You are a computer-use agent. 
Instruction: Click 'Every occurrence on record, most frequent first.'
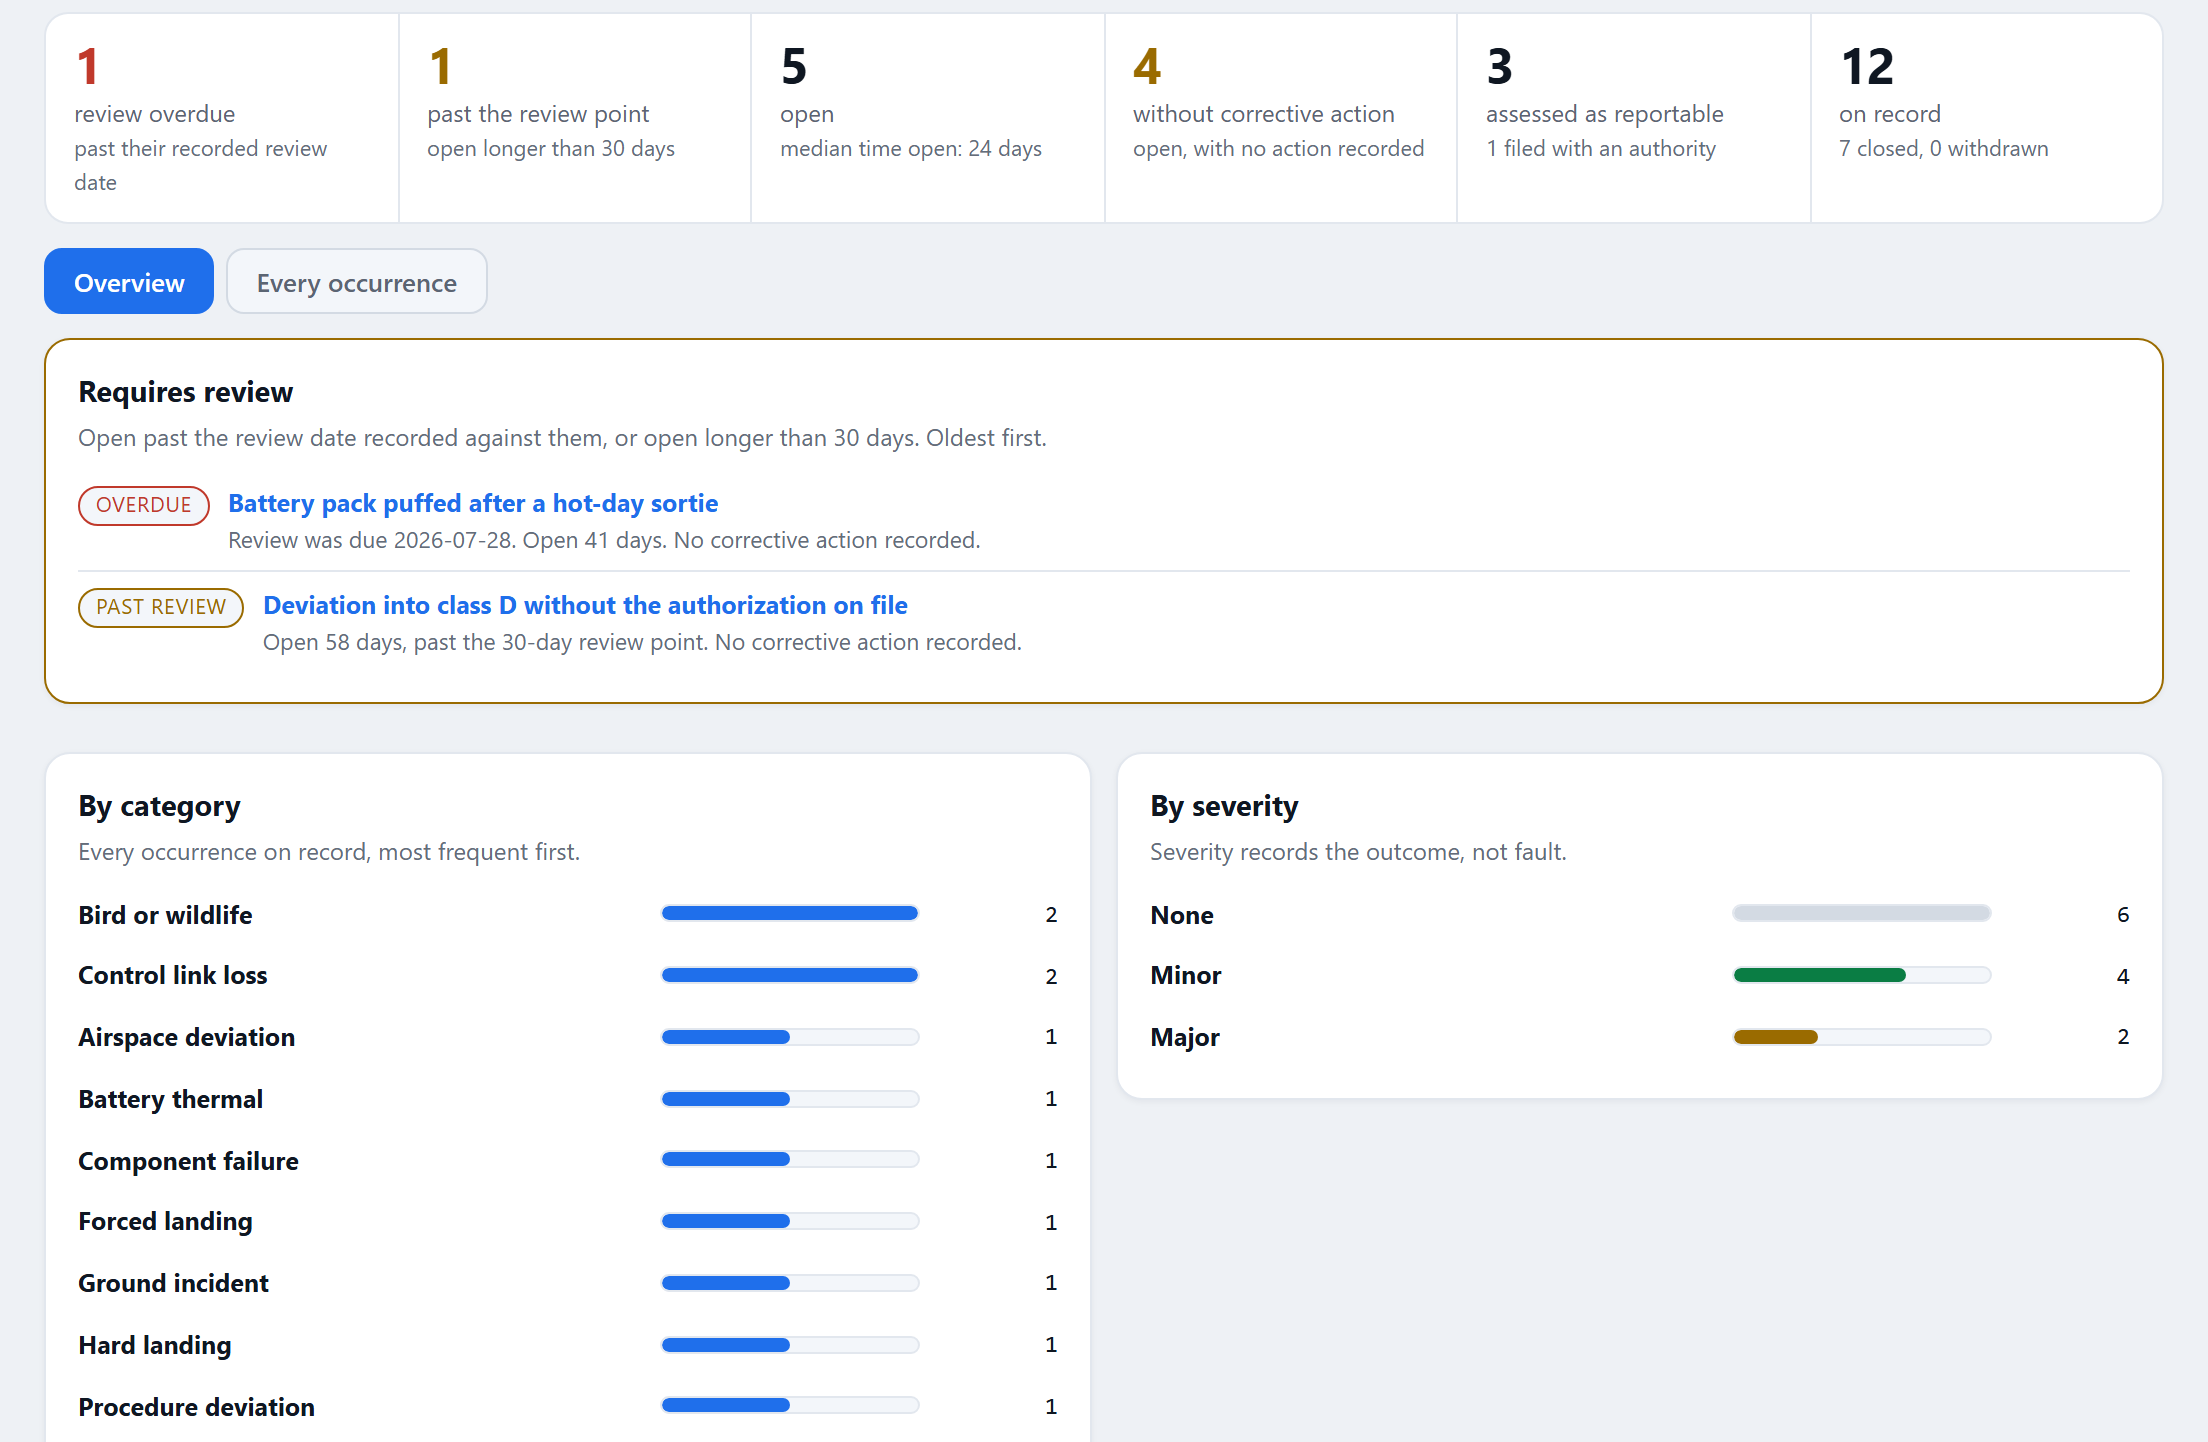(x=329, y=852)
